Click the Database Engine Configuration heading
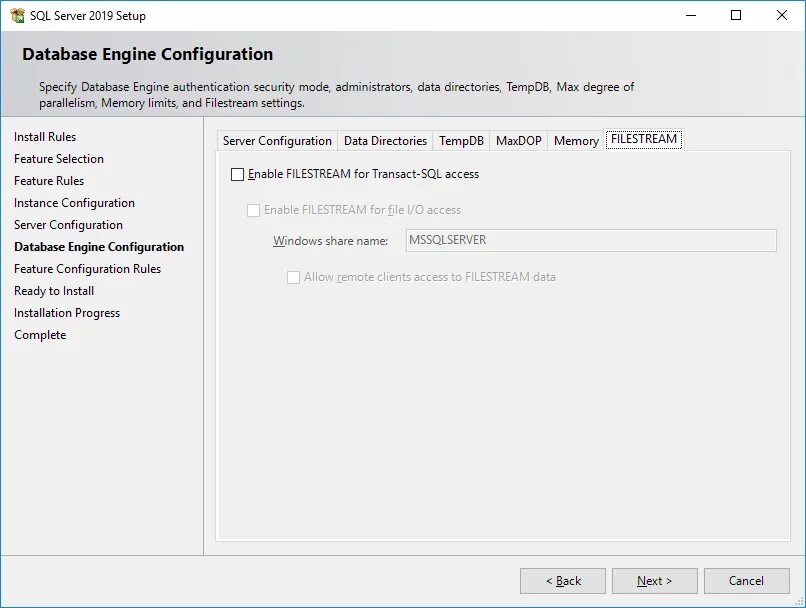The width and height of the screenshot is (806, 608). click(x=148, y=54)
